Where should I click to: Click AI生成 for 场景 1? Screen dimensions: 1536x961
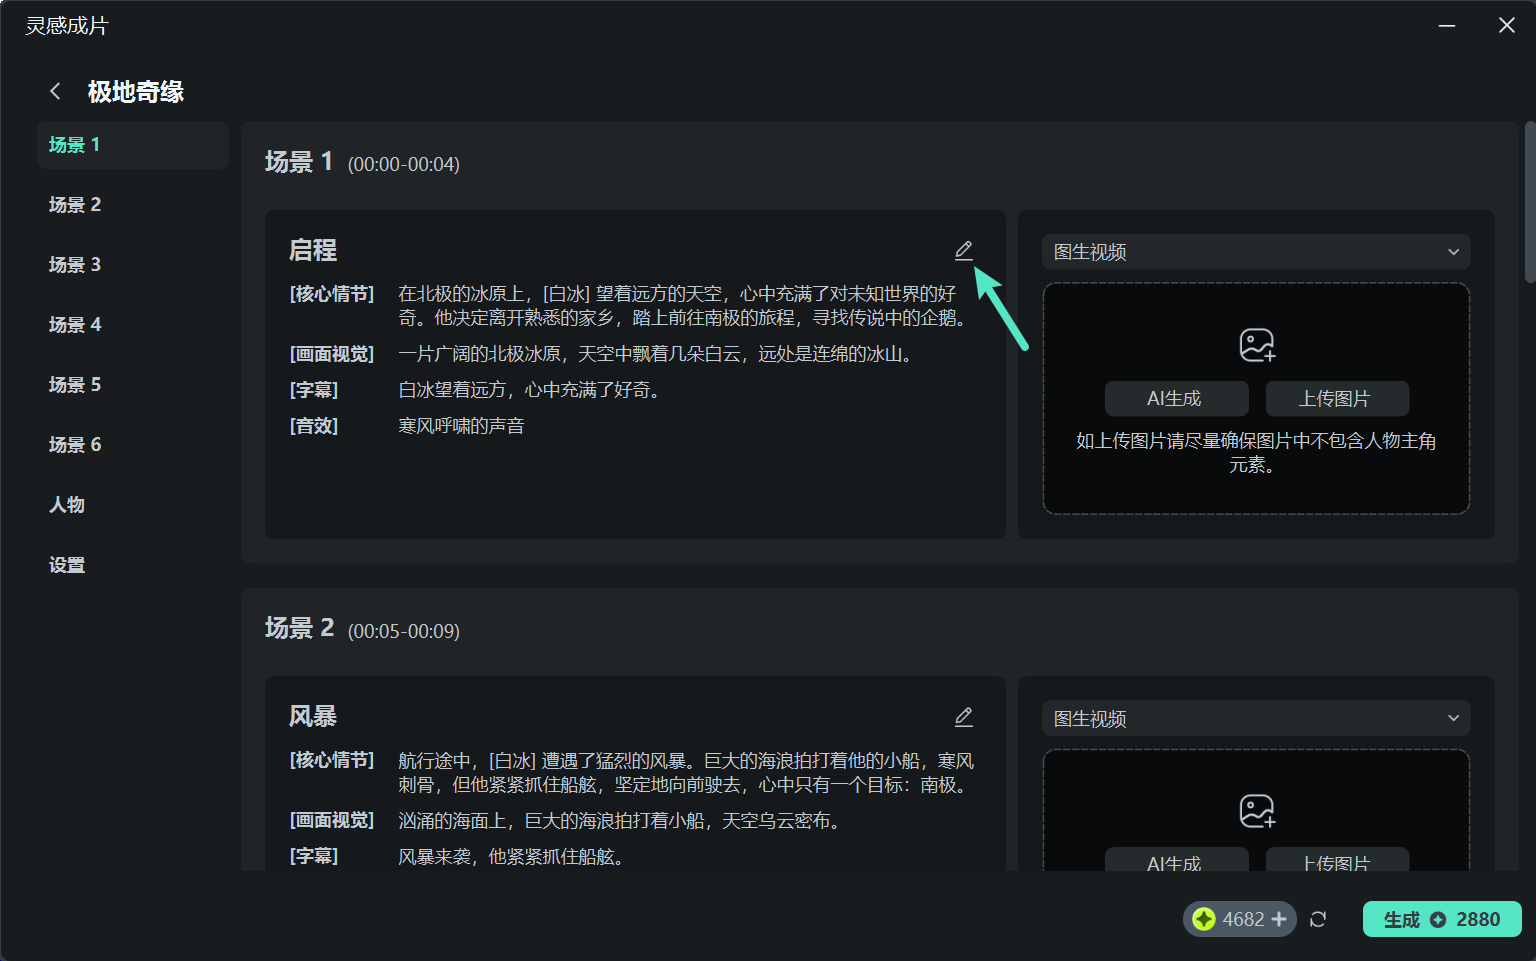(x=1176, y=398)
